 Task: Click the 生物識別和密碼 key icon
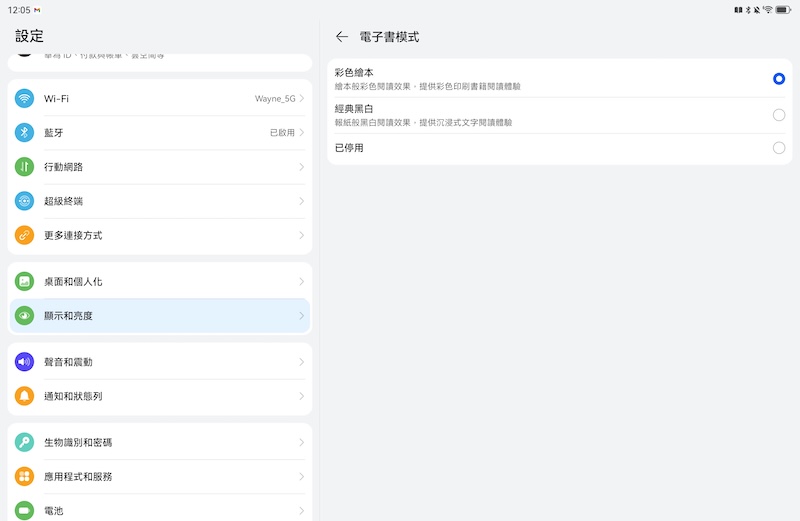pyautogui.click(x=25, y=442)
